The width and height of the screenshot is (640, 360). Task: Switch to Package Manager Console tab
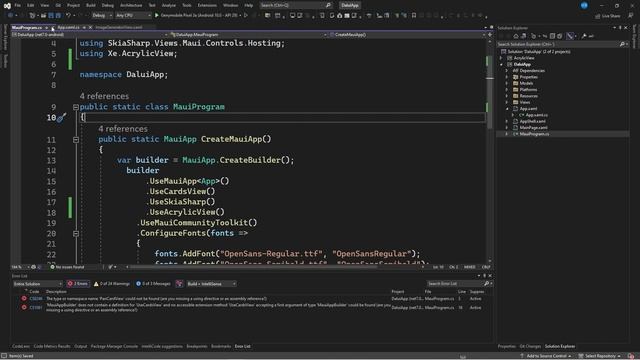[114, 347]
